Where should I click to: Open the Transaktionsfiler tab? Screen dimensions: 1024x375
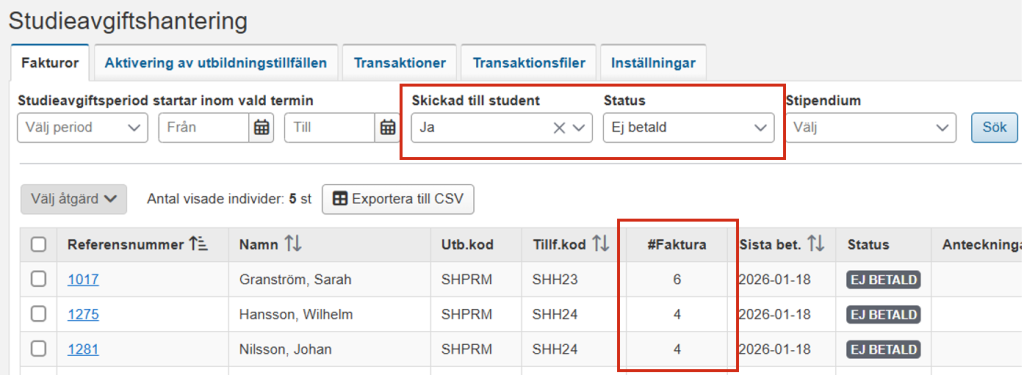(x=529, y=63)
